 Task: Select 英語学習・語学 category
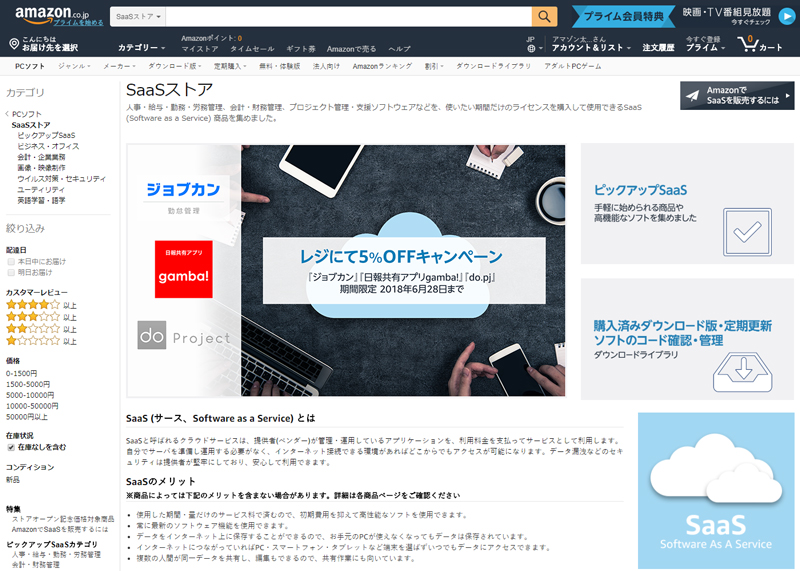pyautogui.click(x=41, y=200)
